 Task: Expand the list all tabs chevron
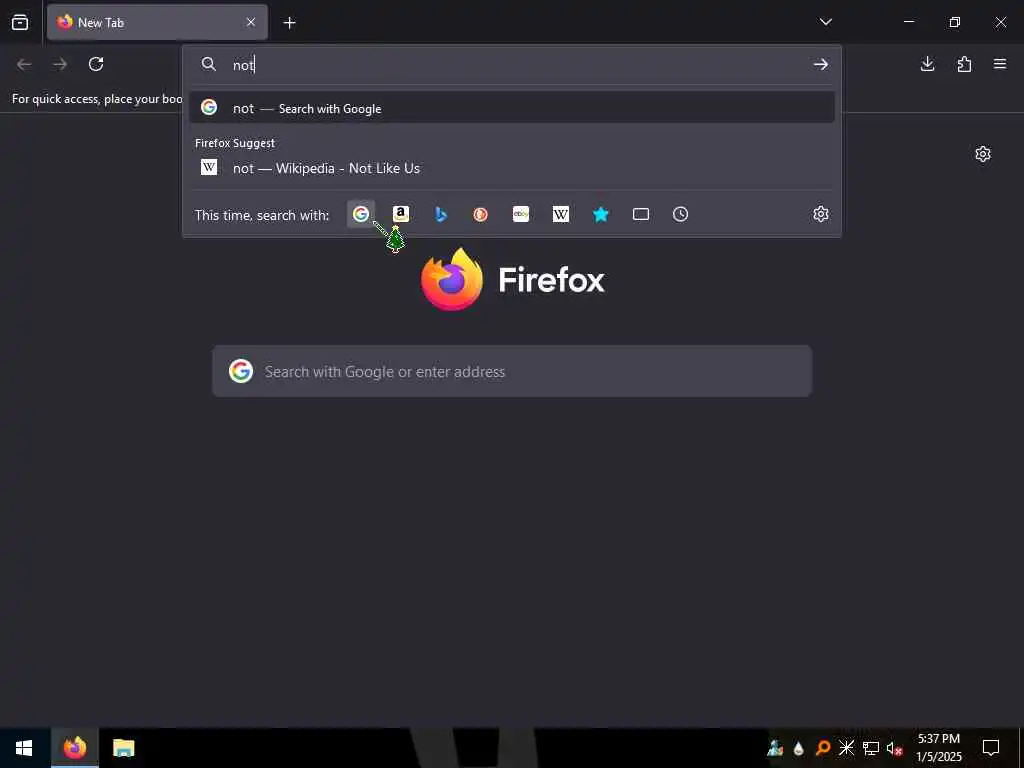point(825,22)
